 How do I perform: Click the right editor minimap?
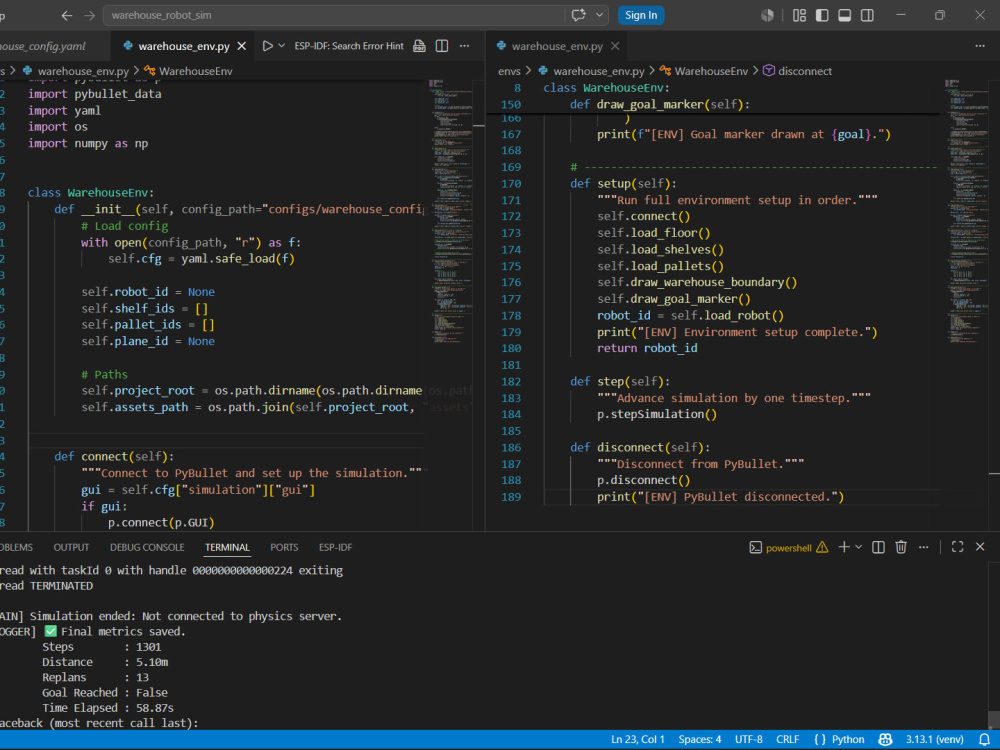[966, 210]
